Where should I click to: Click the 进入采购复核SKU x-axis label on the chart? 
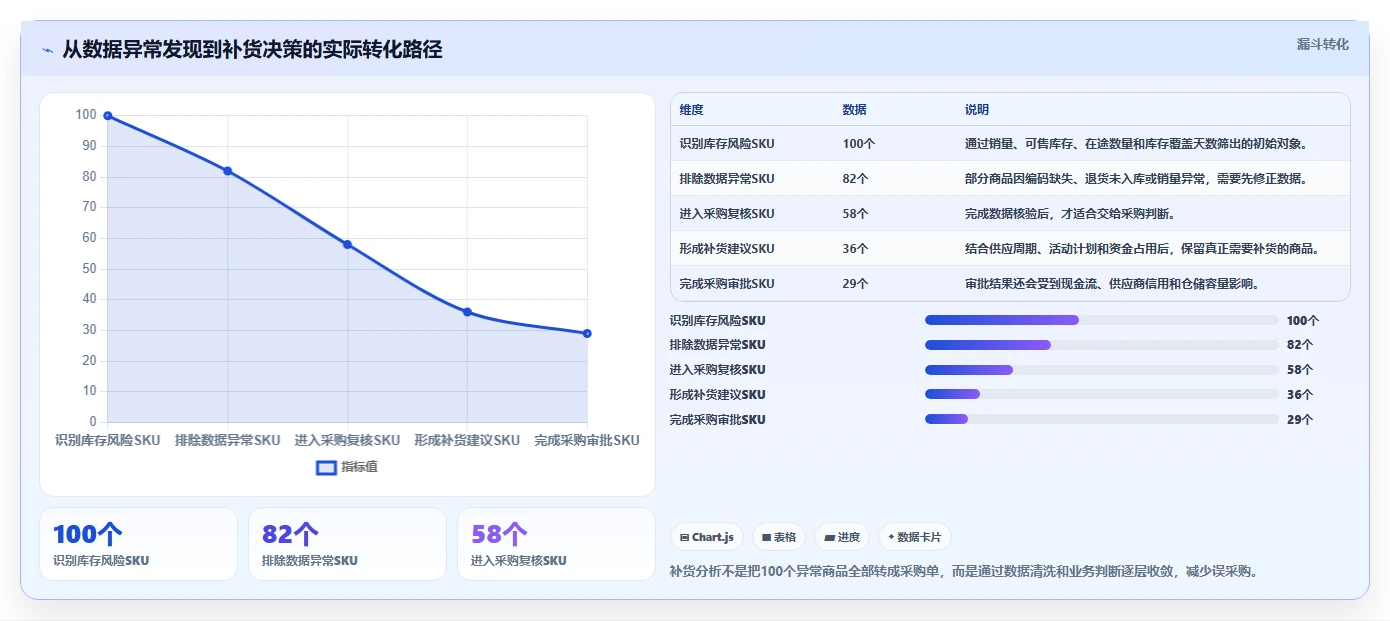tap(347, 440)
